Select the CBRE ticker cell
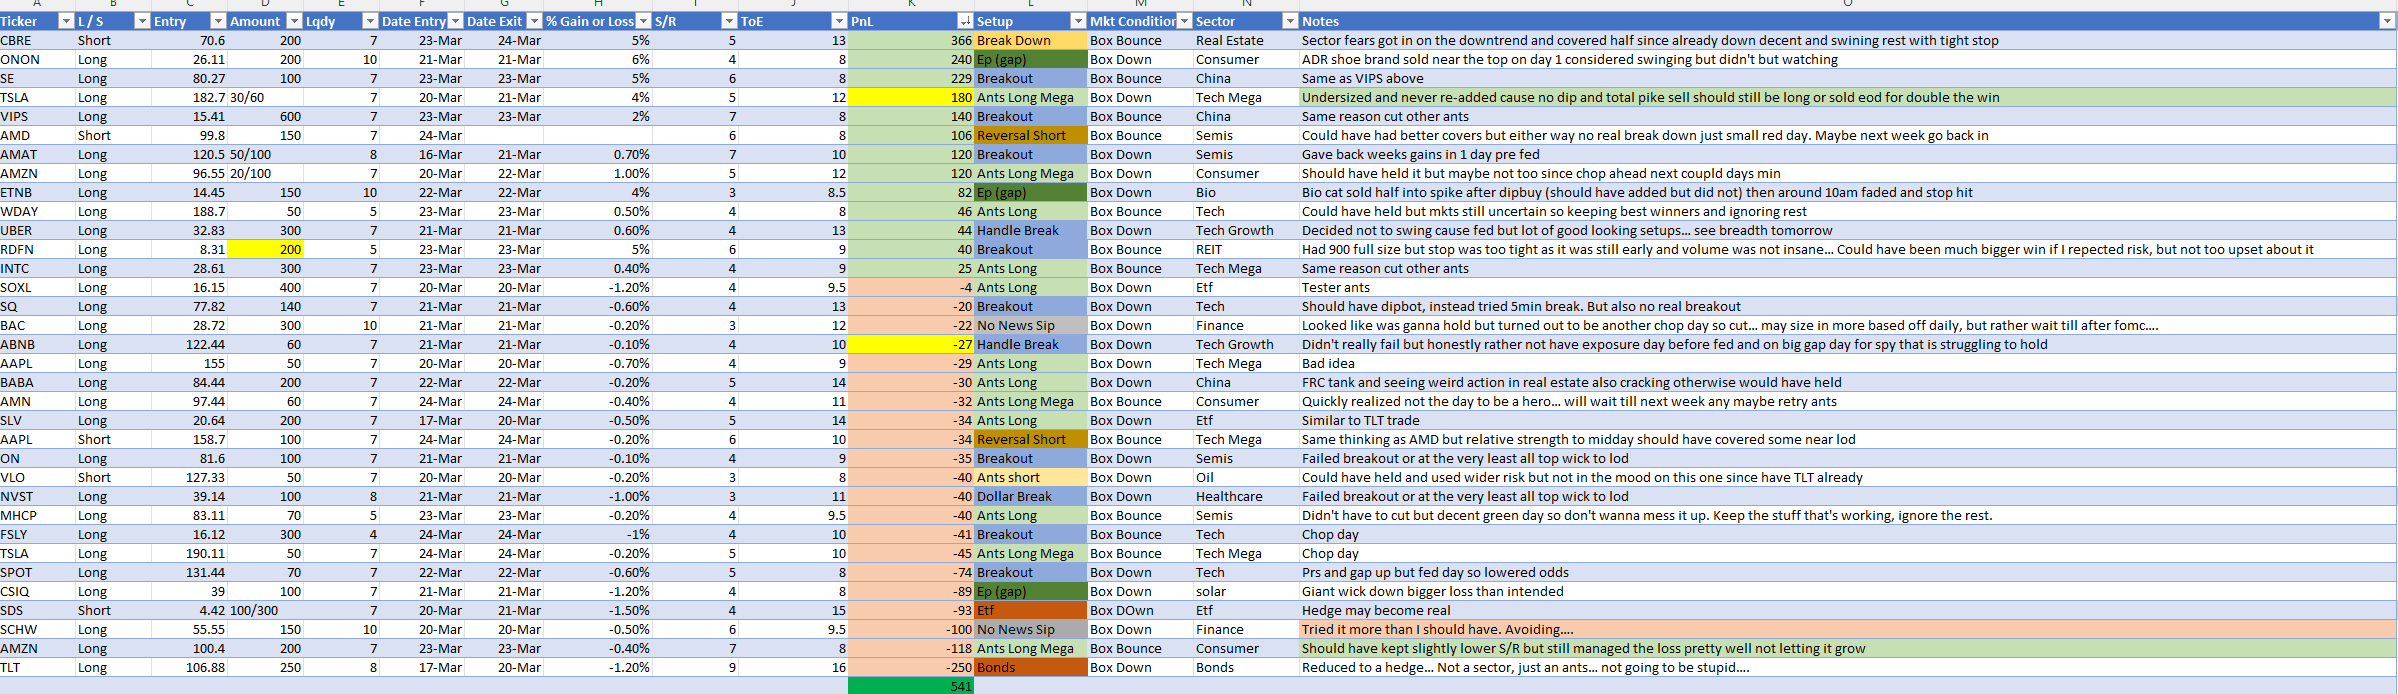The width and height of the screenshot is (2398, 694). [37, 40]
